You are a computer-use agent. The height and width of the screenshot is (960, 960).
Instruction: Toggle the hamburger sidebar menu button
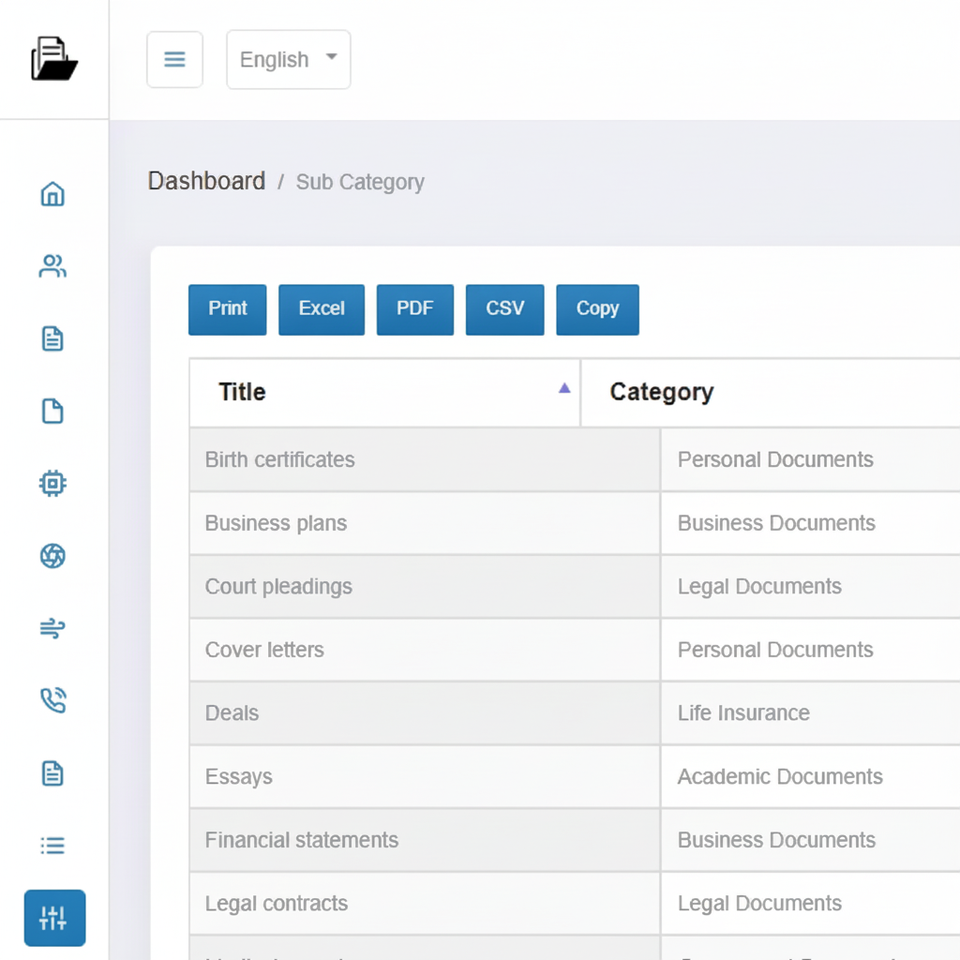point(175,60)
